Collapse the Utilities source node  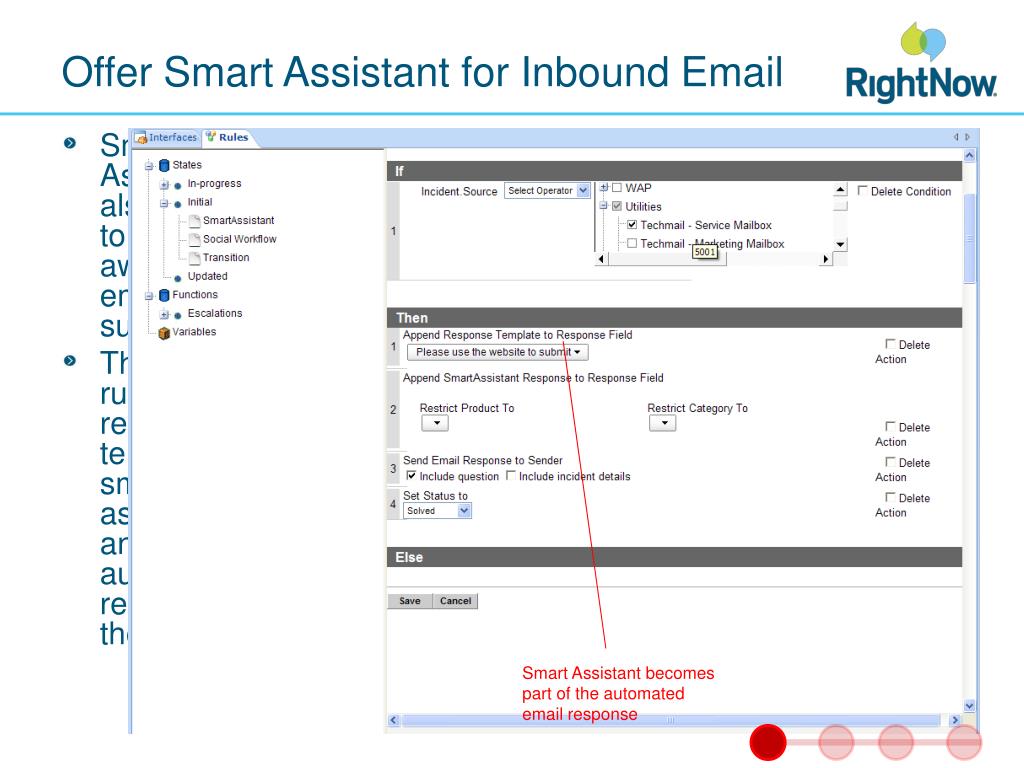tap(604, 206)
